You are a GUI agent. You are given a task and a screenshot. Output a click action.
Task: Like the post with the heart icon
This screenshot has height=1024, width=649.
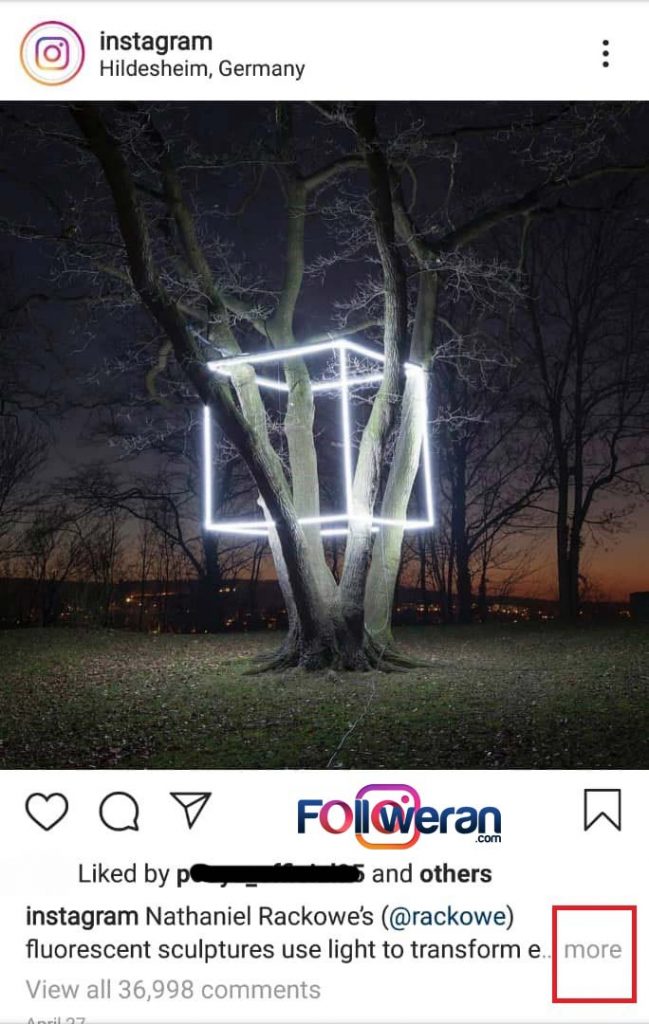click(x=47, y=812)
